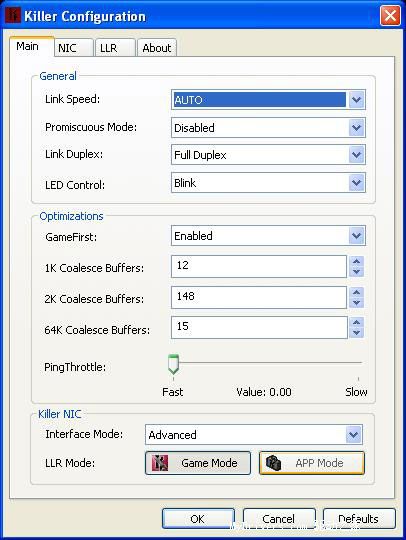Click the PingThrottle label
The height and width of the screenshot is (540, 406).
(75, 367)
